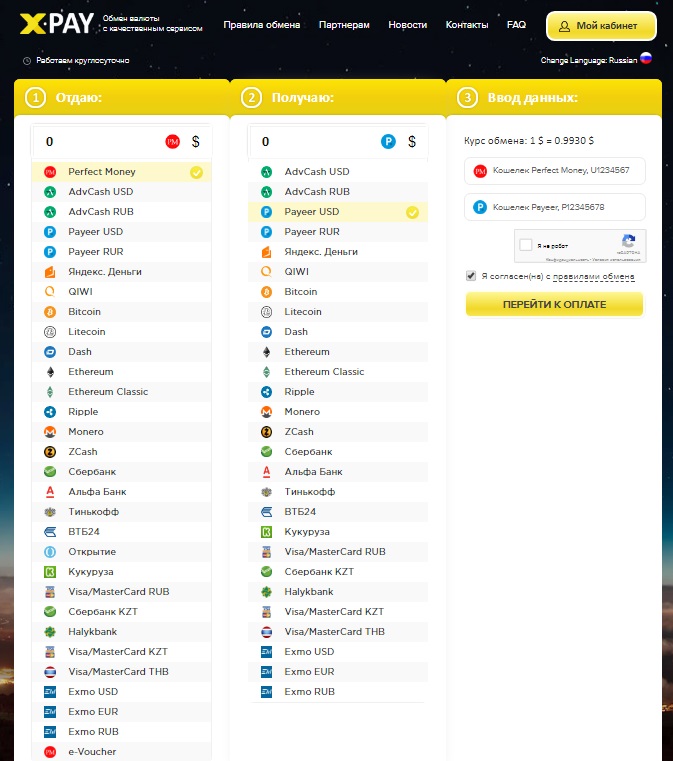Click the Кошелек Perfect Money wallet field
Screen dimensions: 673x761
555,171
